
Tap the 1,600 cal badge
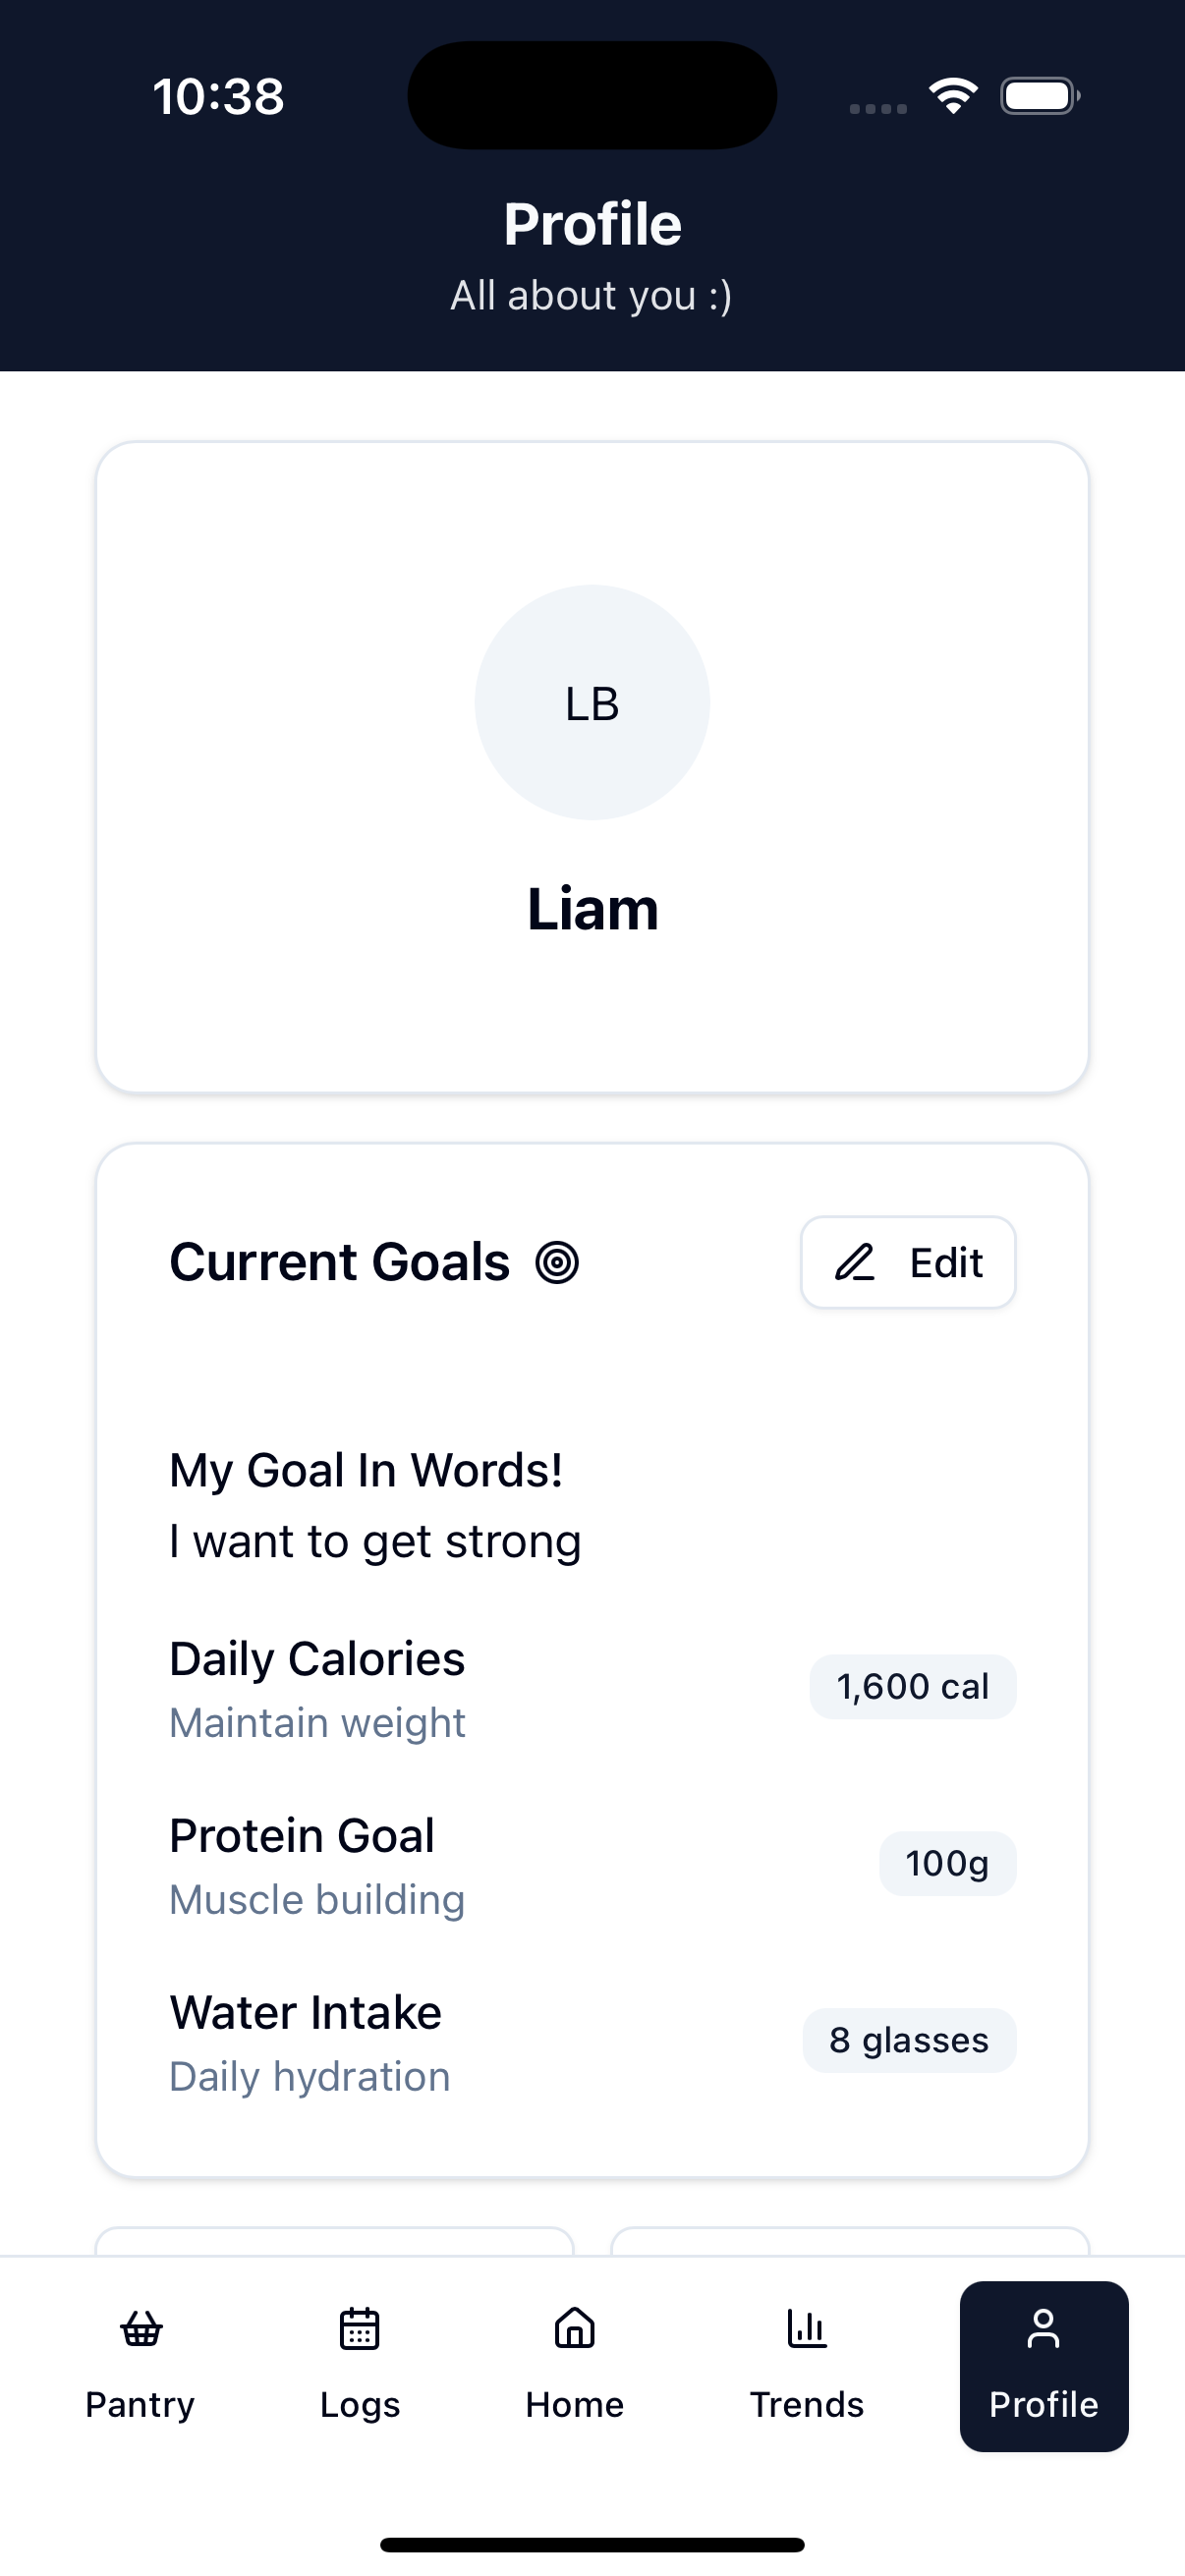[912, 1687]
